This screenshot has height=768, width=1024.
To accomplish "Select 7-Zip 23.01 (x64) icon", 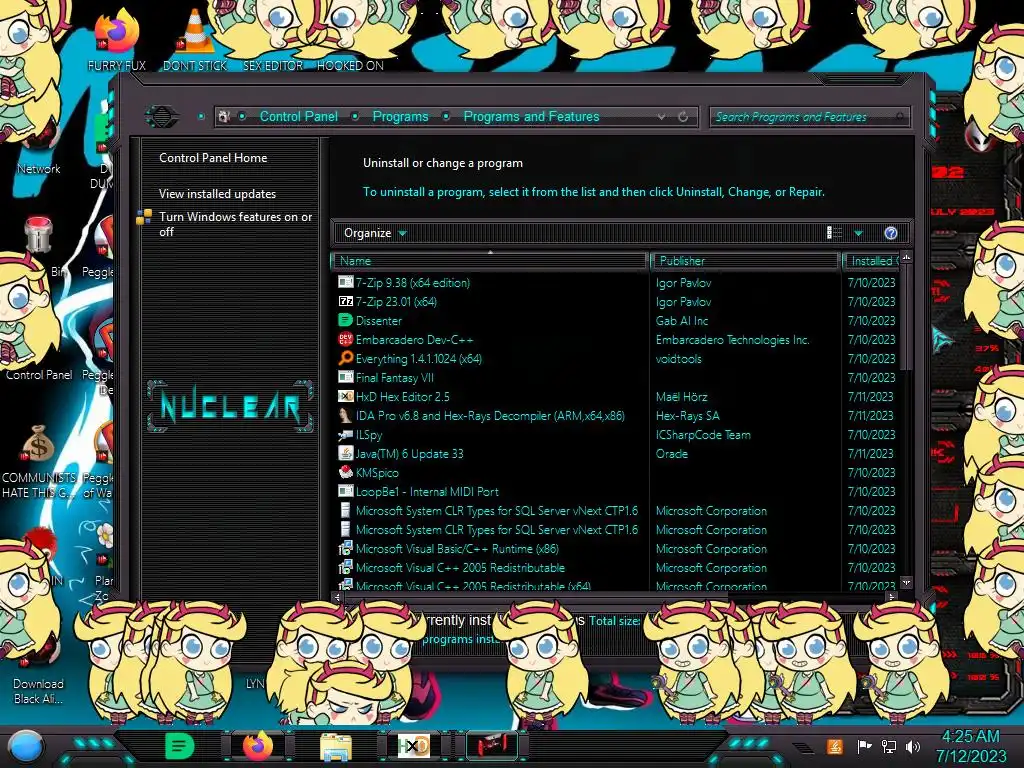I will [345, 301].
